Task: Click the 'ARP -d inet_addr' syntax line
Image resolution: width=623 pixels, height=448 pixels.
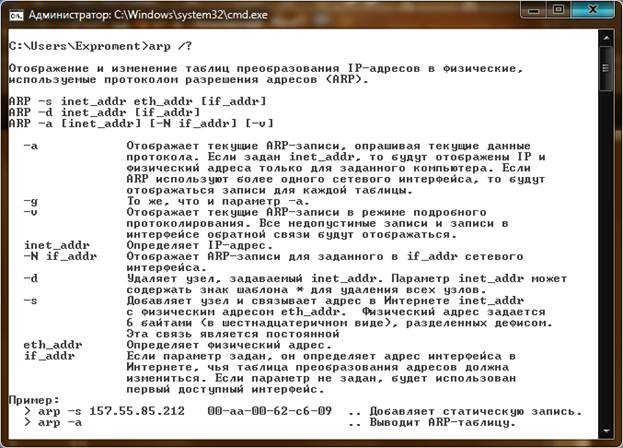Action: tap(104, 113)
